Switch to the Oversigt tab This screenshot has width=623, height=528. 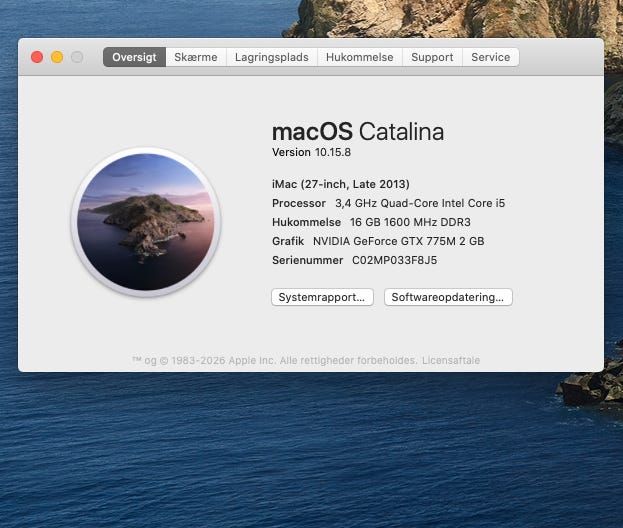[134, 57]
